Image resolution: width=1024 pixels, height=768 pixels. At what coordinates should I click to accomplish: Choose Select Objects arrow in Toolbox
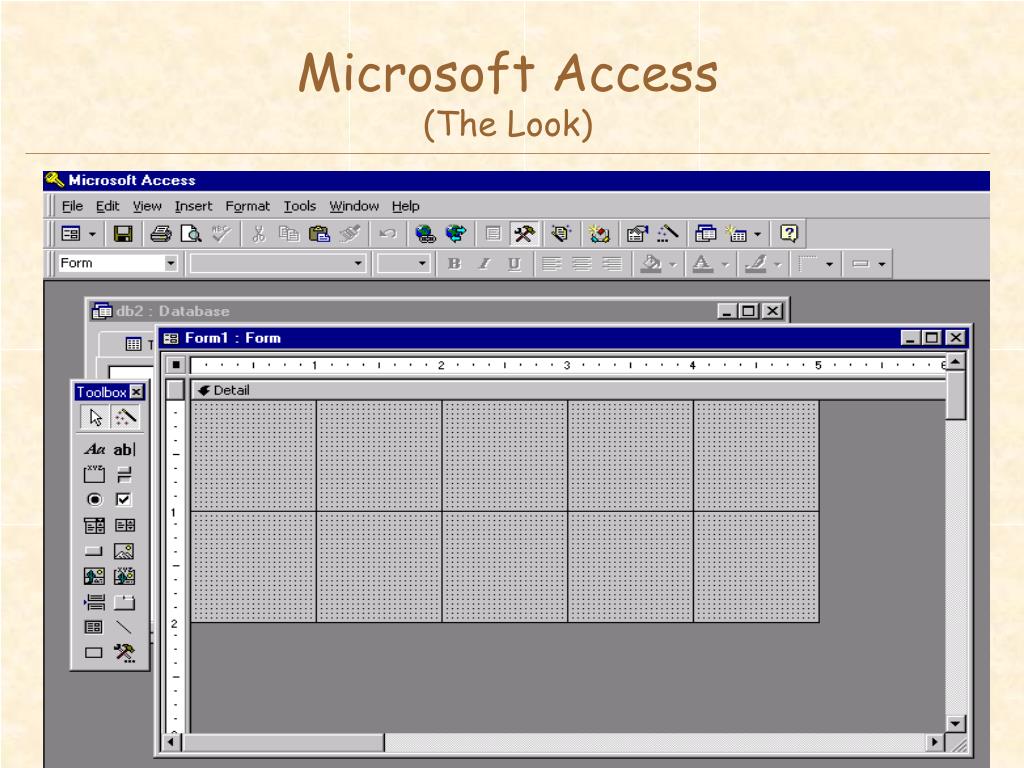point(95,417)
